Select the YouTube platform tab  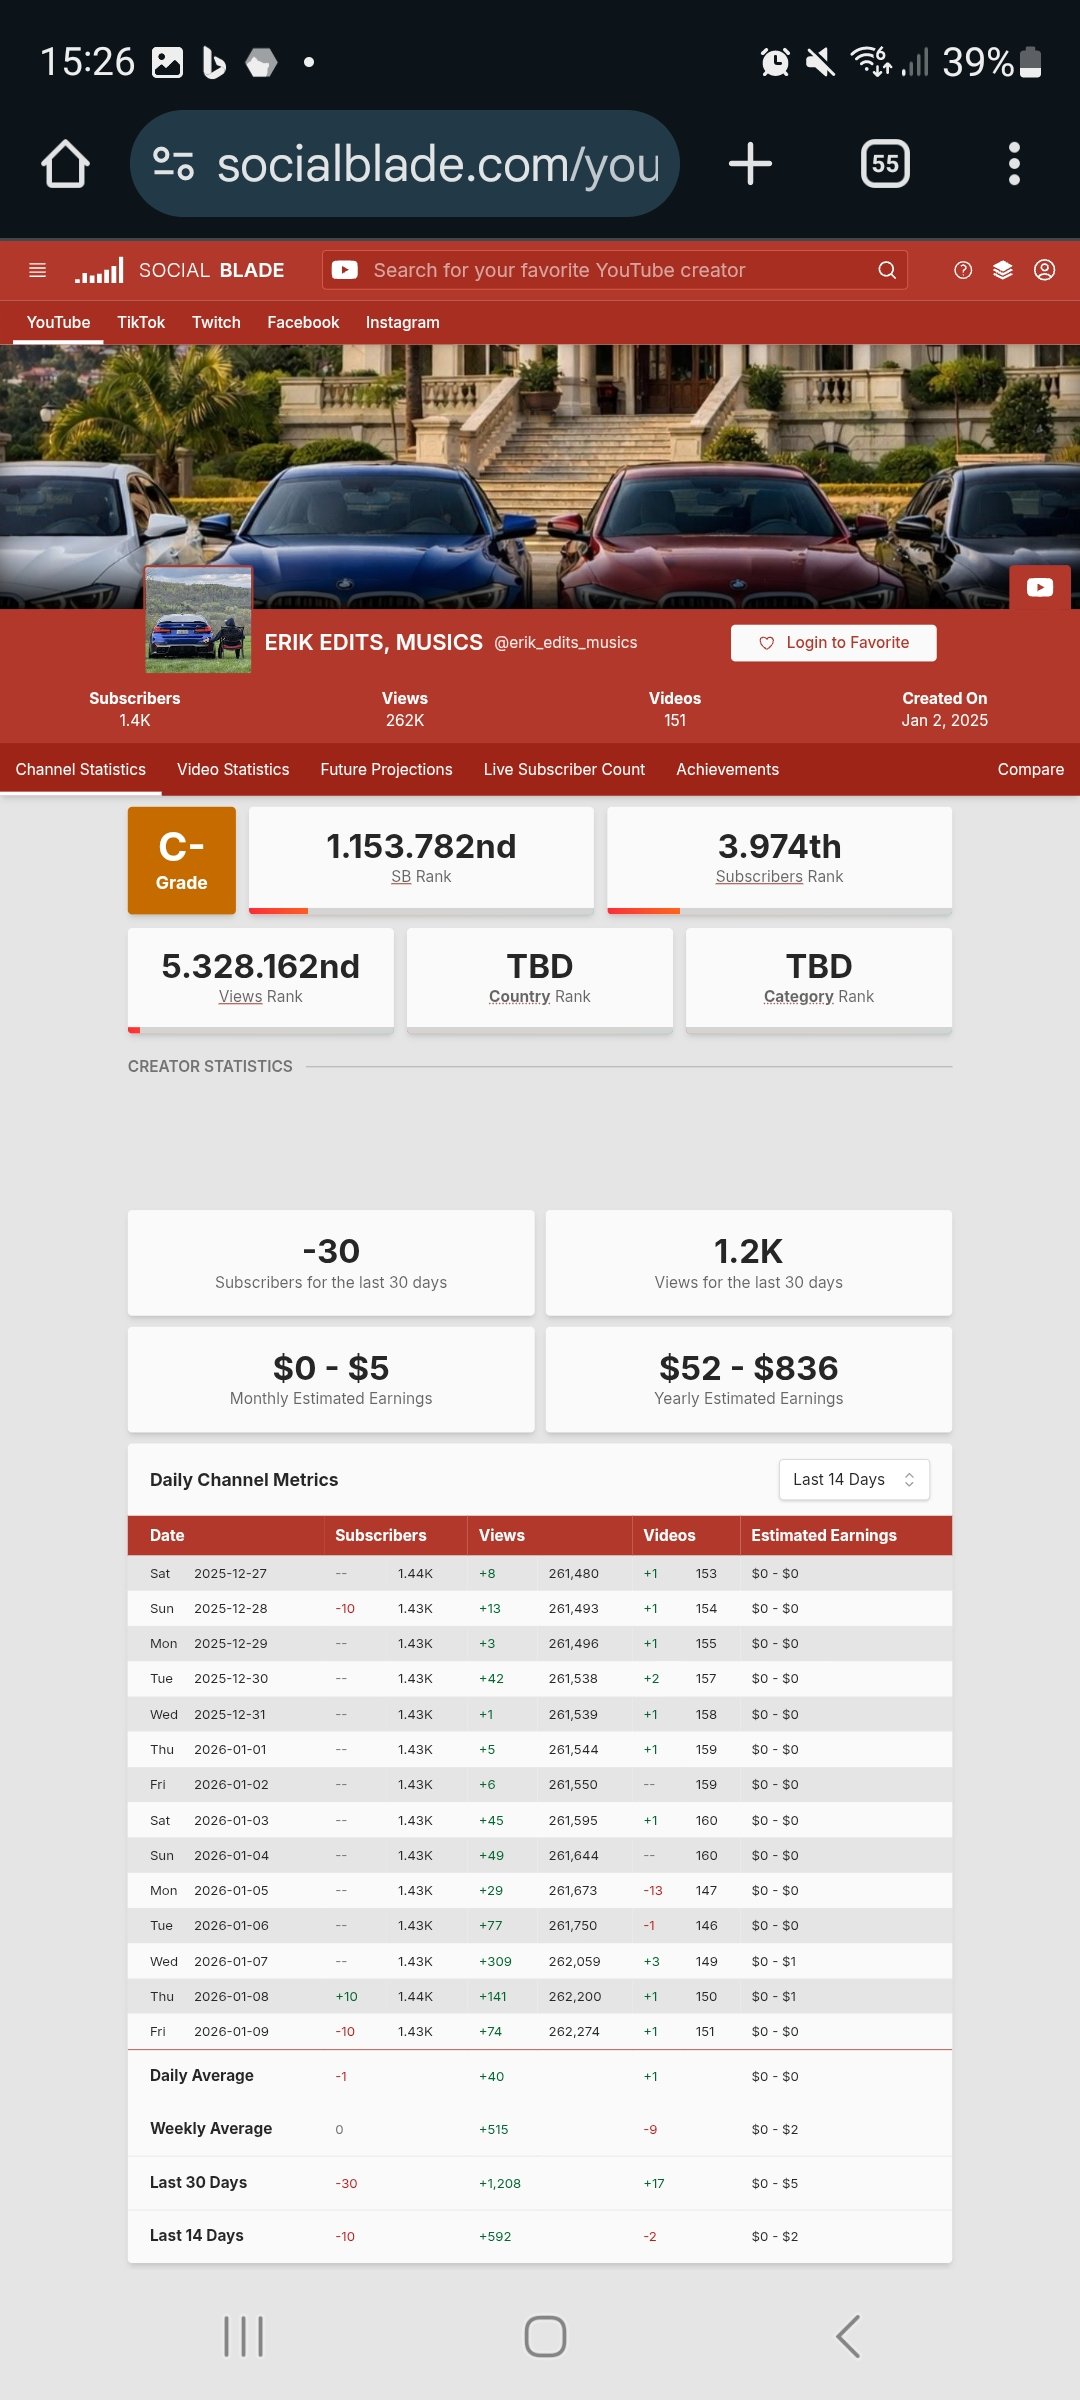click(x=58, y=323)
